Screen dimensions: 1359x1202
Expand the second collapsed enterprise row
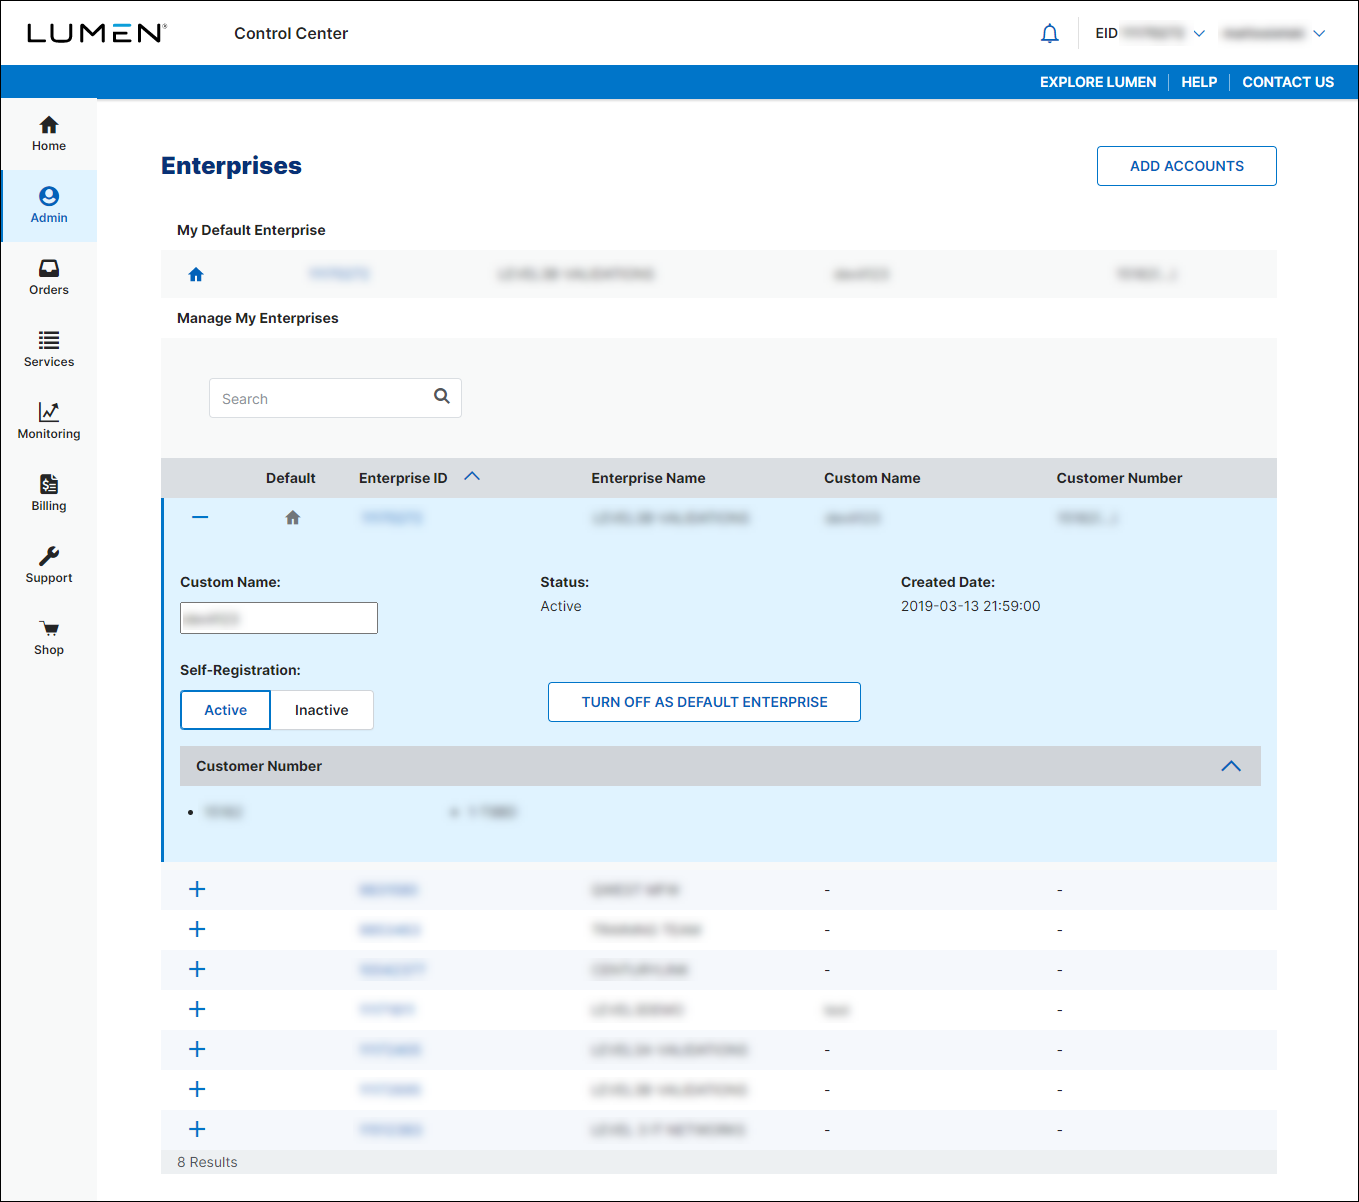coord(197,929)
